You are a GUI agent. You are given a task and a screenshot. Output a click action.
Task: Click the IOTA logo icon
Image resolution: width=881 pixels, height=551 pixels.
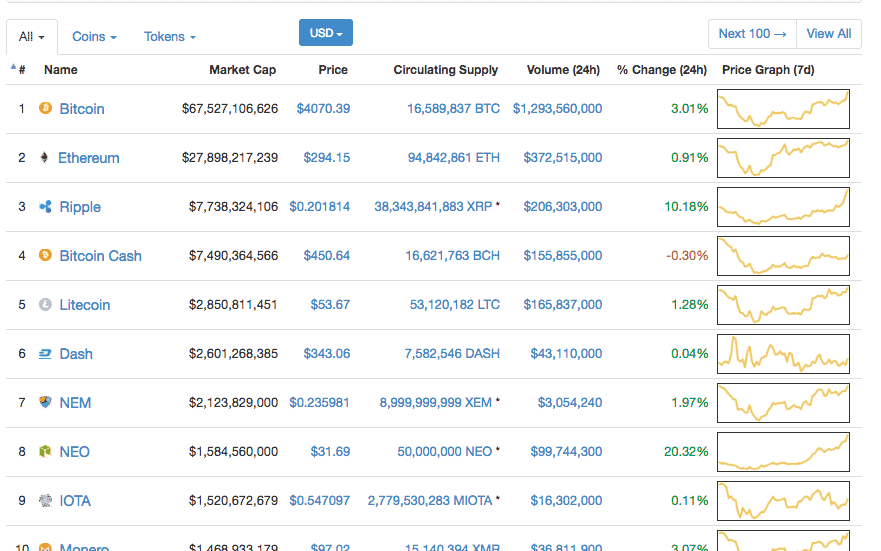point(46,500)
